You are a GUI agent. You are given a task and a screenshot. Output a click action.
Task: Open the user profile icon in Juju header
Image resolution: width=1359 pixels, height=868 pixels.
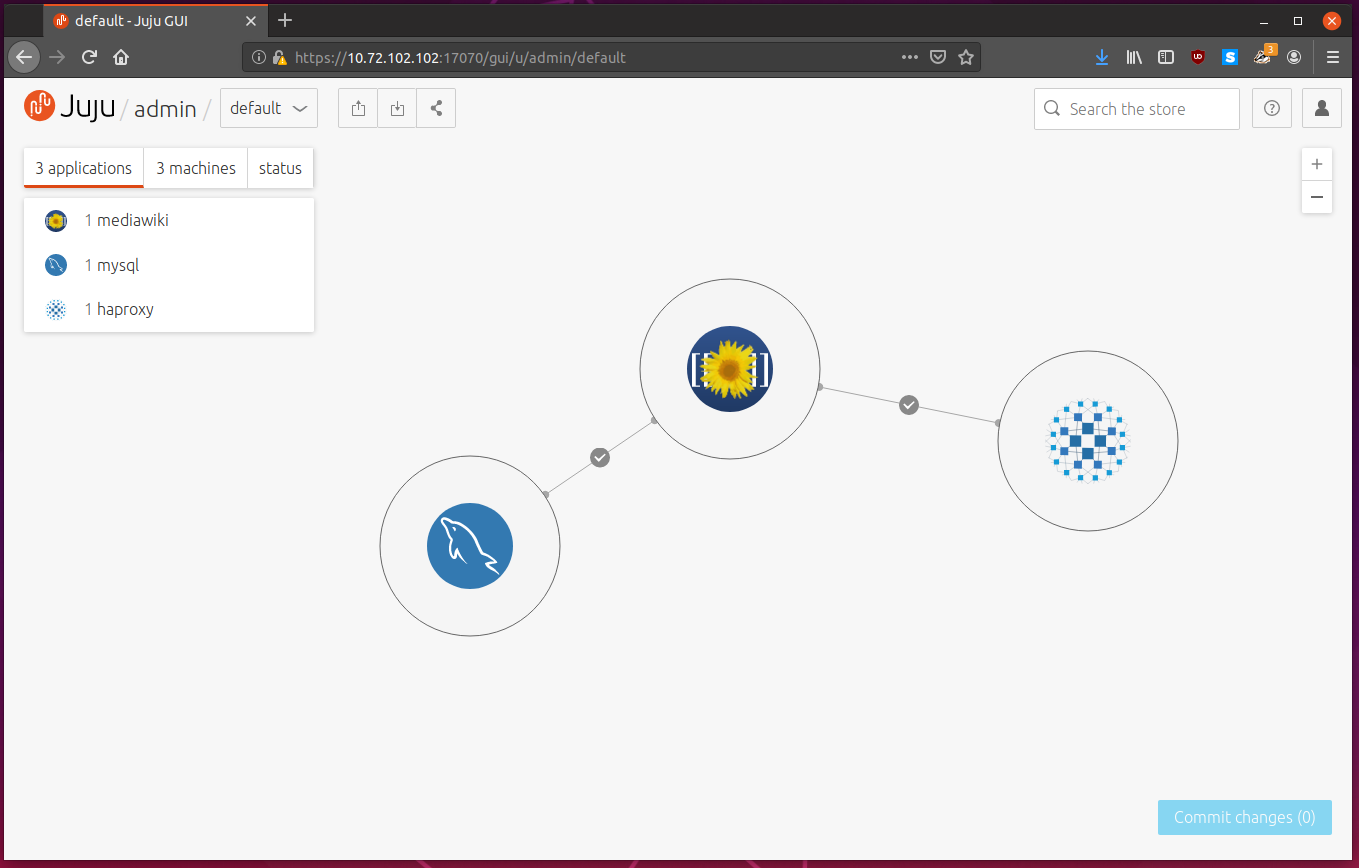[1321, 109]
